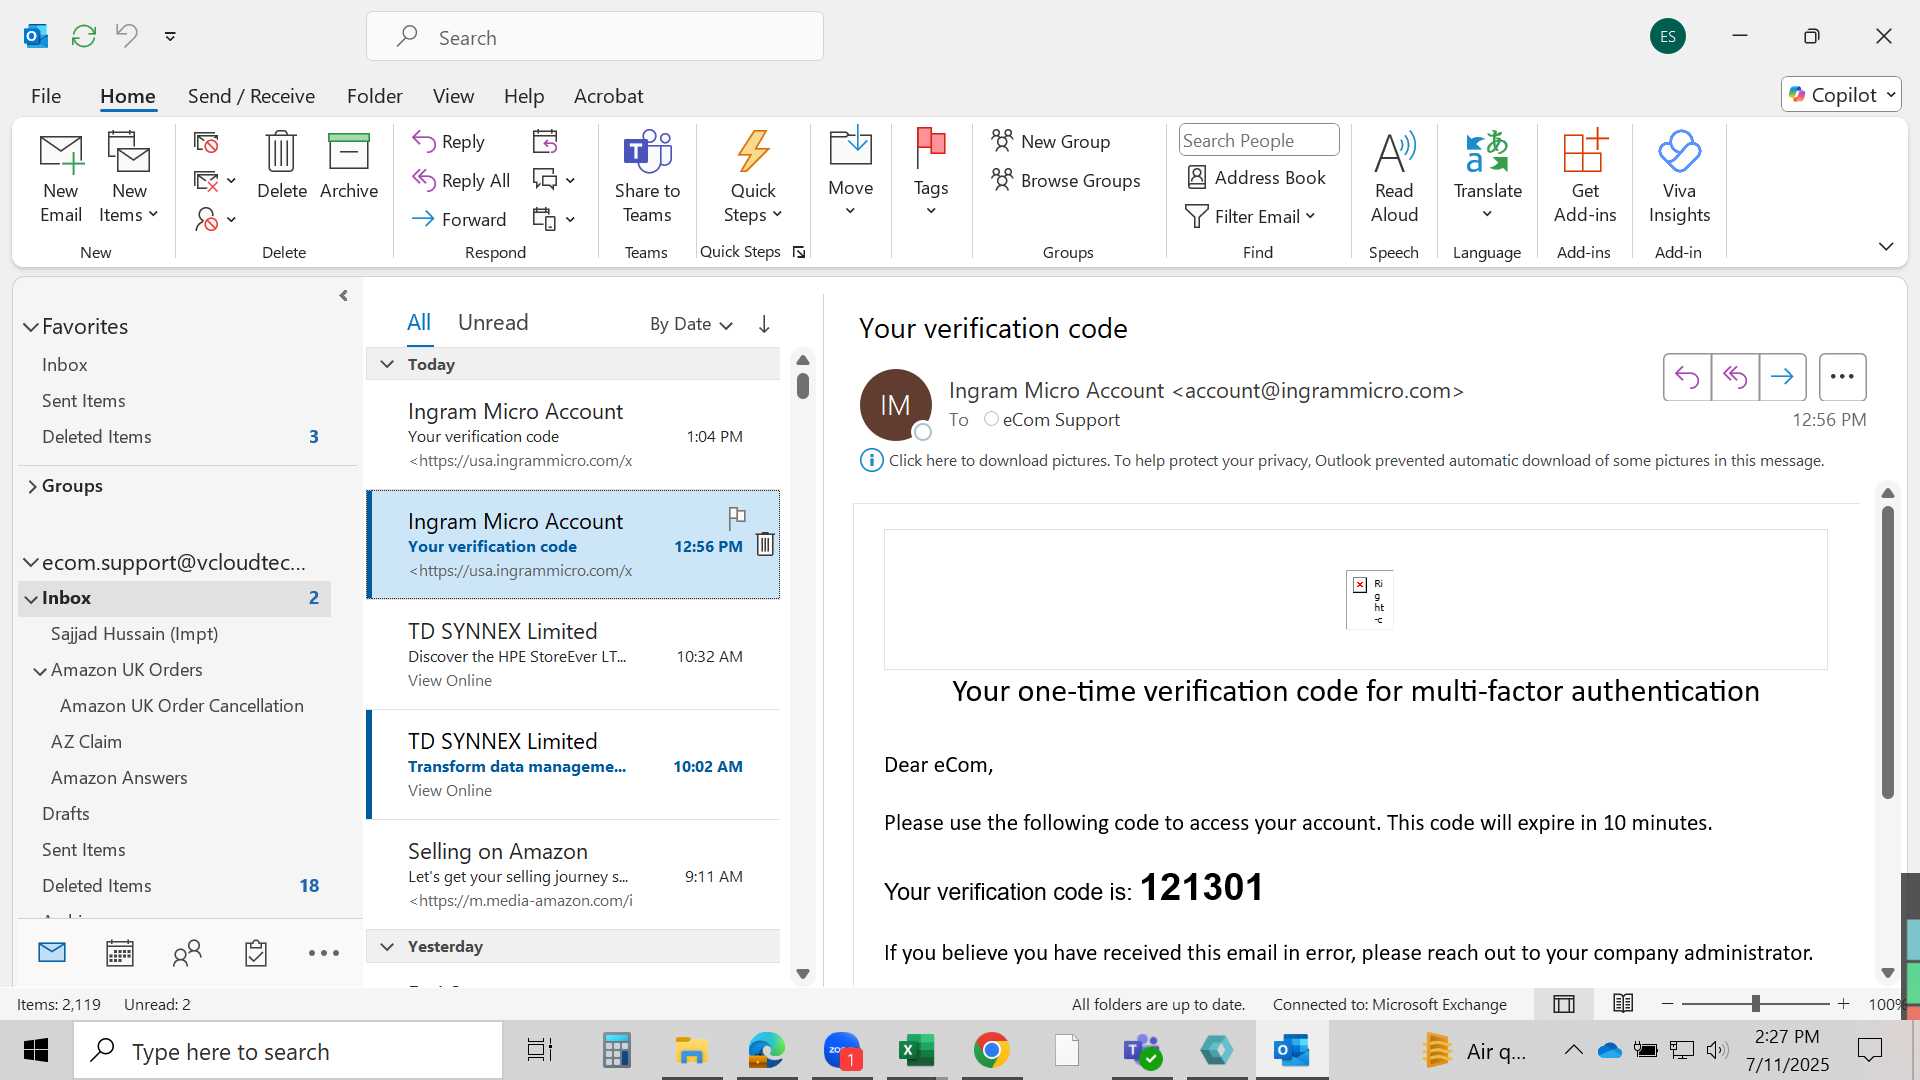Click Reply in the ribbon
The height and width of the screenshot is (1080, 1920).
pos(449,141)
